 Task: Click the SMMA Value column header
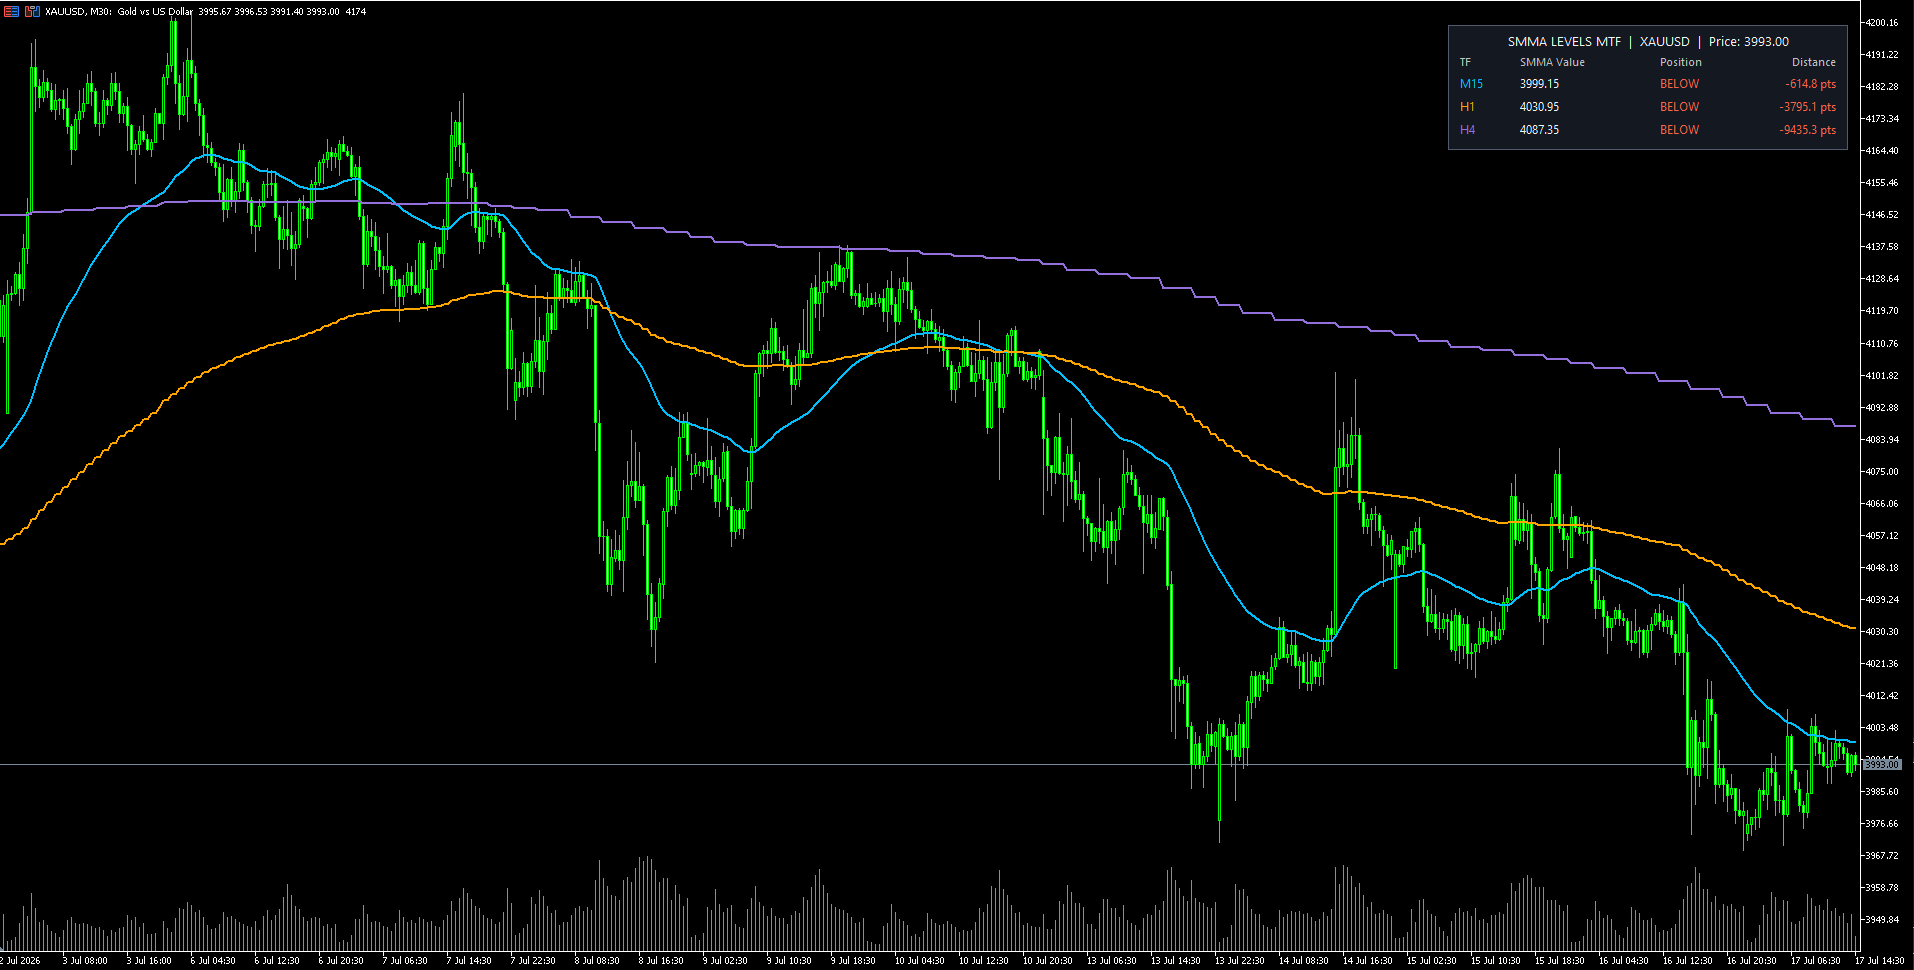(1552, 62)
